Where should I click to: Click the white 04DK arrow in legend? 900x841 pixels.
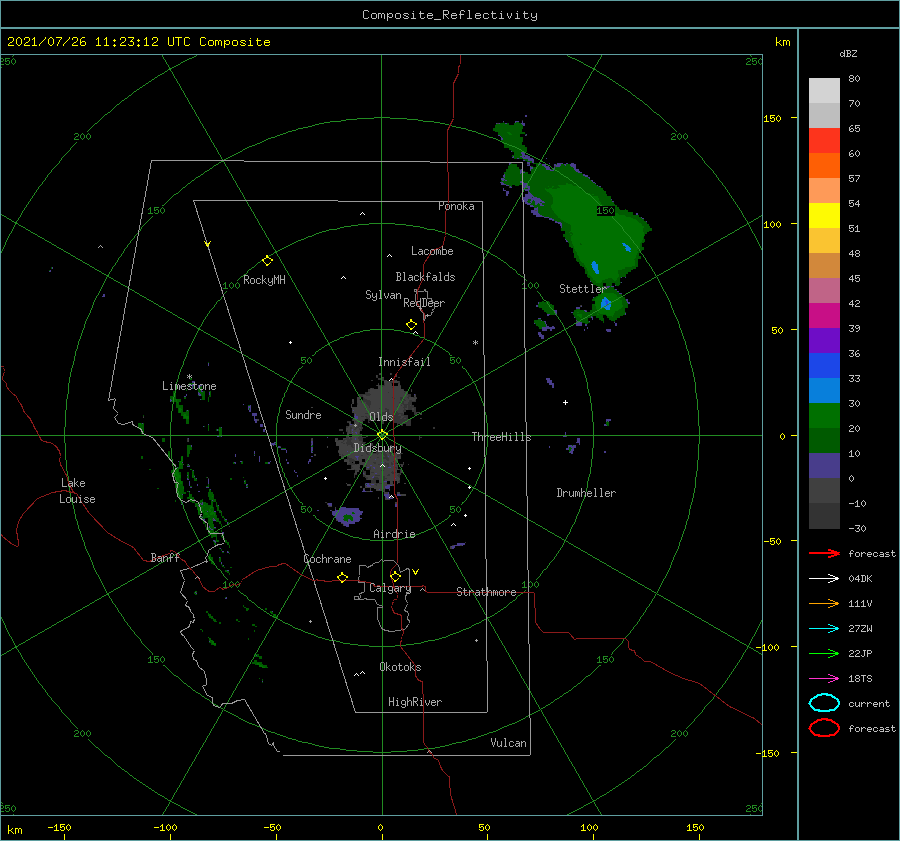point(824,579)
